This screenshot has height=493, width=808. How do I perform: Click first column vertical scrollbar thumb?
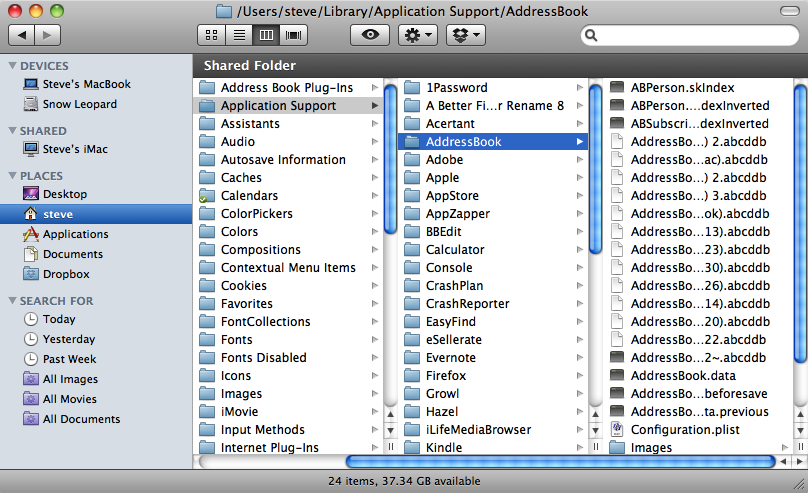[391, 159]
